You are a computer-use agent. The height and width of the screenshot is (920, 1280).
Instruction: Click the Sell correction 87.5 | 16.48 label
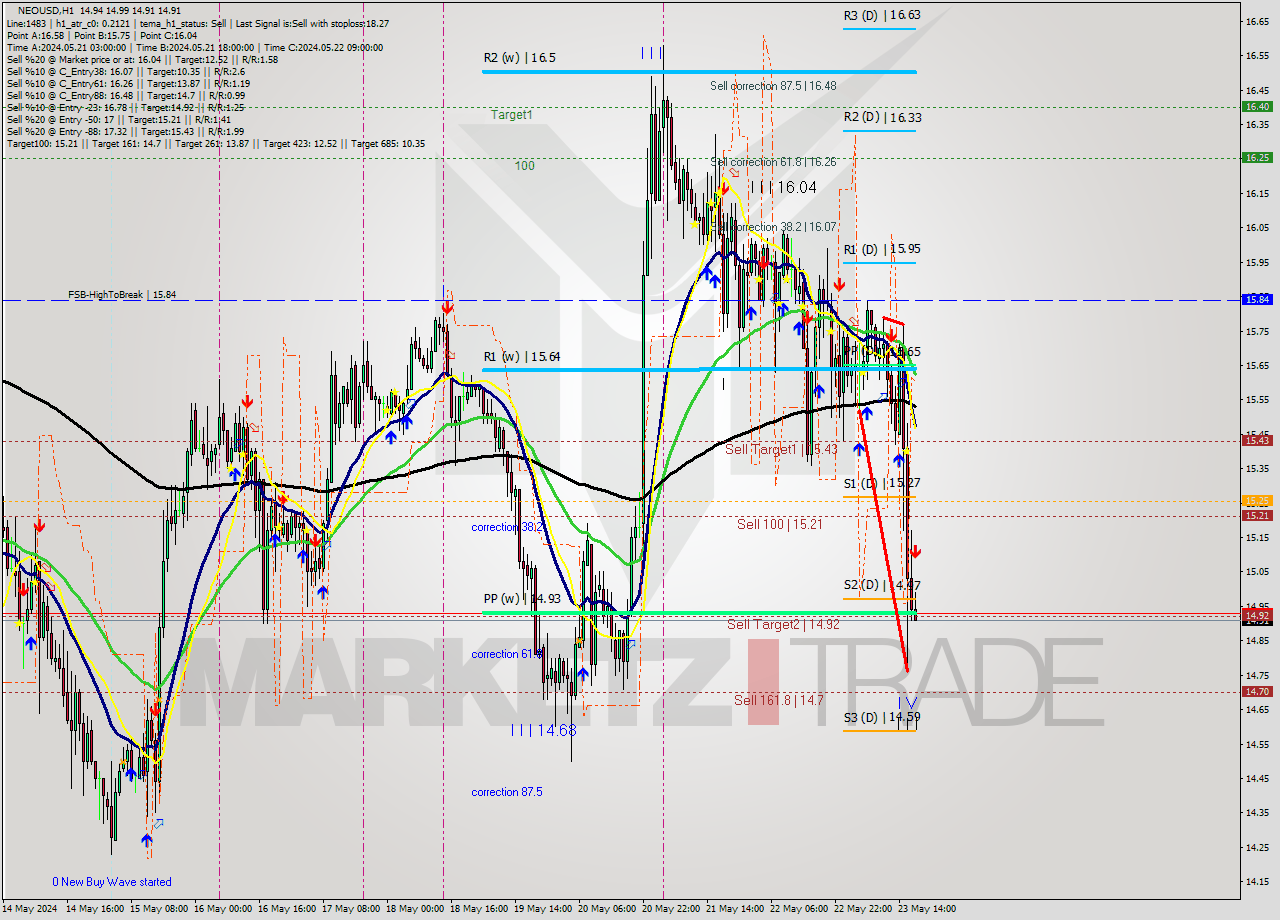point(773,86)
